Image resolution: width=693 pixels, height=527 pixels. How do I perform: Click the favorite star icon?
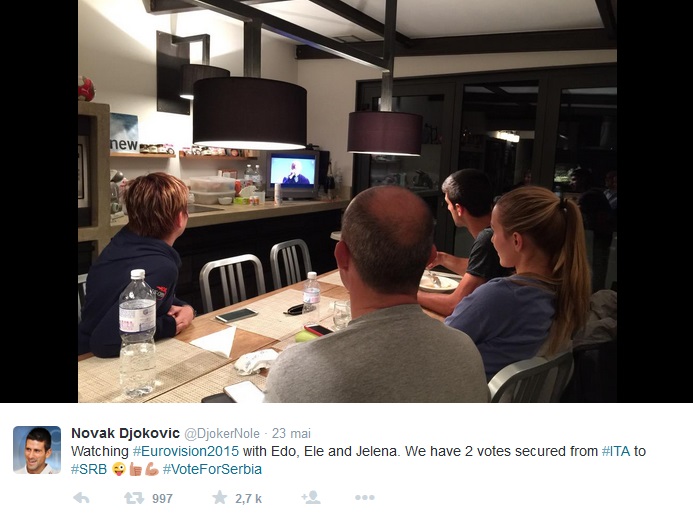pos(220,497)
